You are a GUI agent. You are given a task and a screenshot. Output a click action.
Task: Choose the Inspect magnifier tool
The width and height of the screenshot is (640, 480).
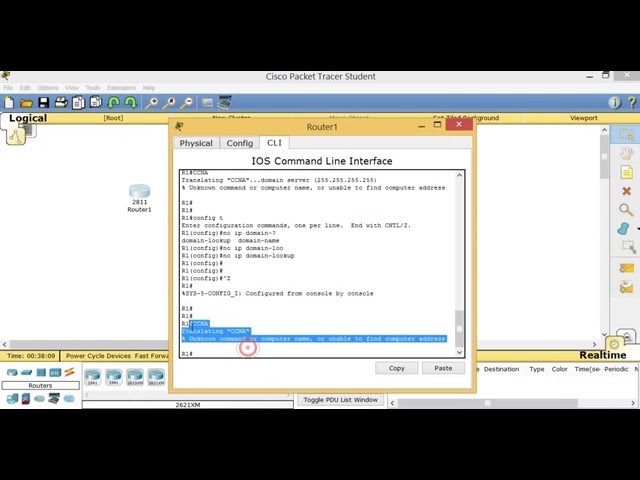[626, 210]
